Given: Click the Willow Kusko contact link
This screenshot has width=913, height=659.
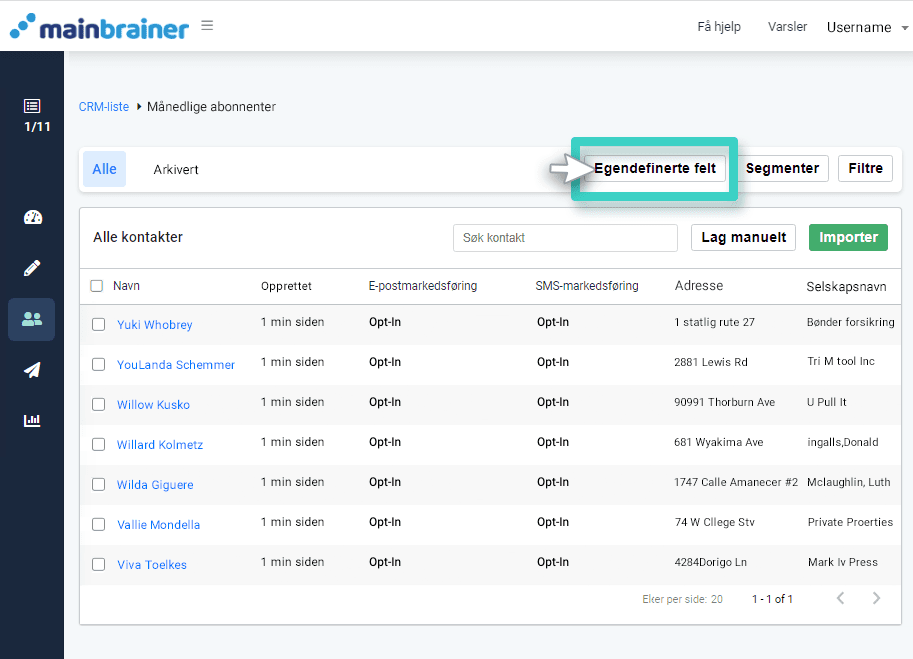Looking at the screenshot, I should pyautogui.click(x=152, y=404).
